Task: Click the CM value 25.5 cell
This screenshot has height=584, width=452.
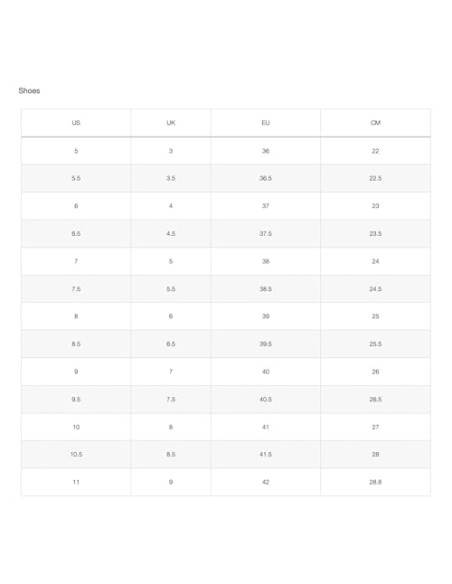Action: coord(375,344)
